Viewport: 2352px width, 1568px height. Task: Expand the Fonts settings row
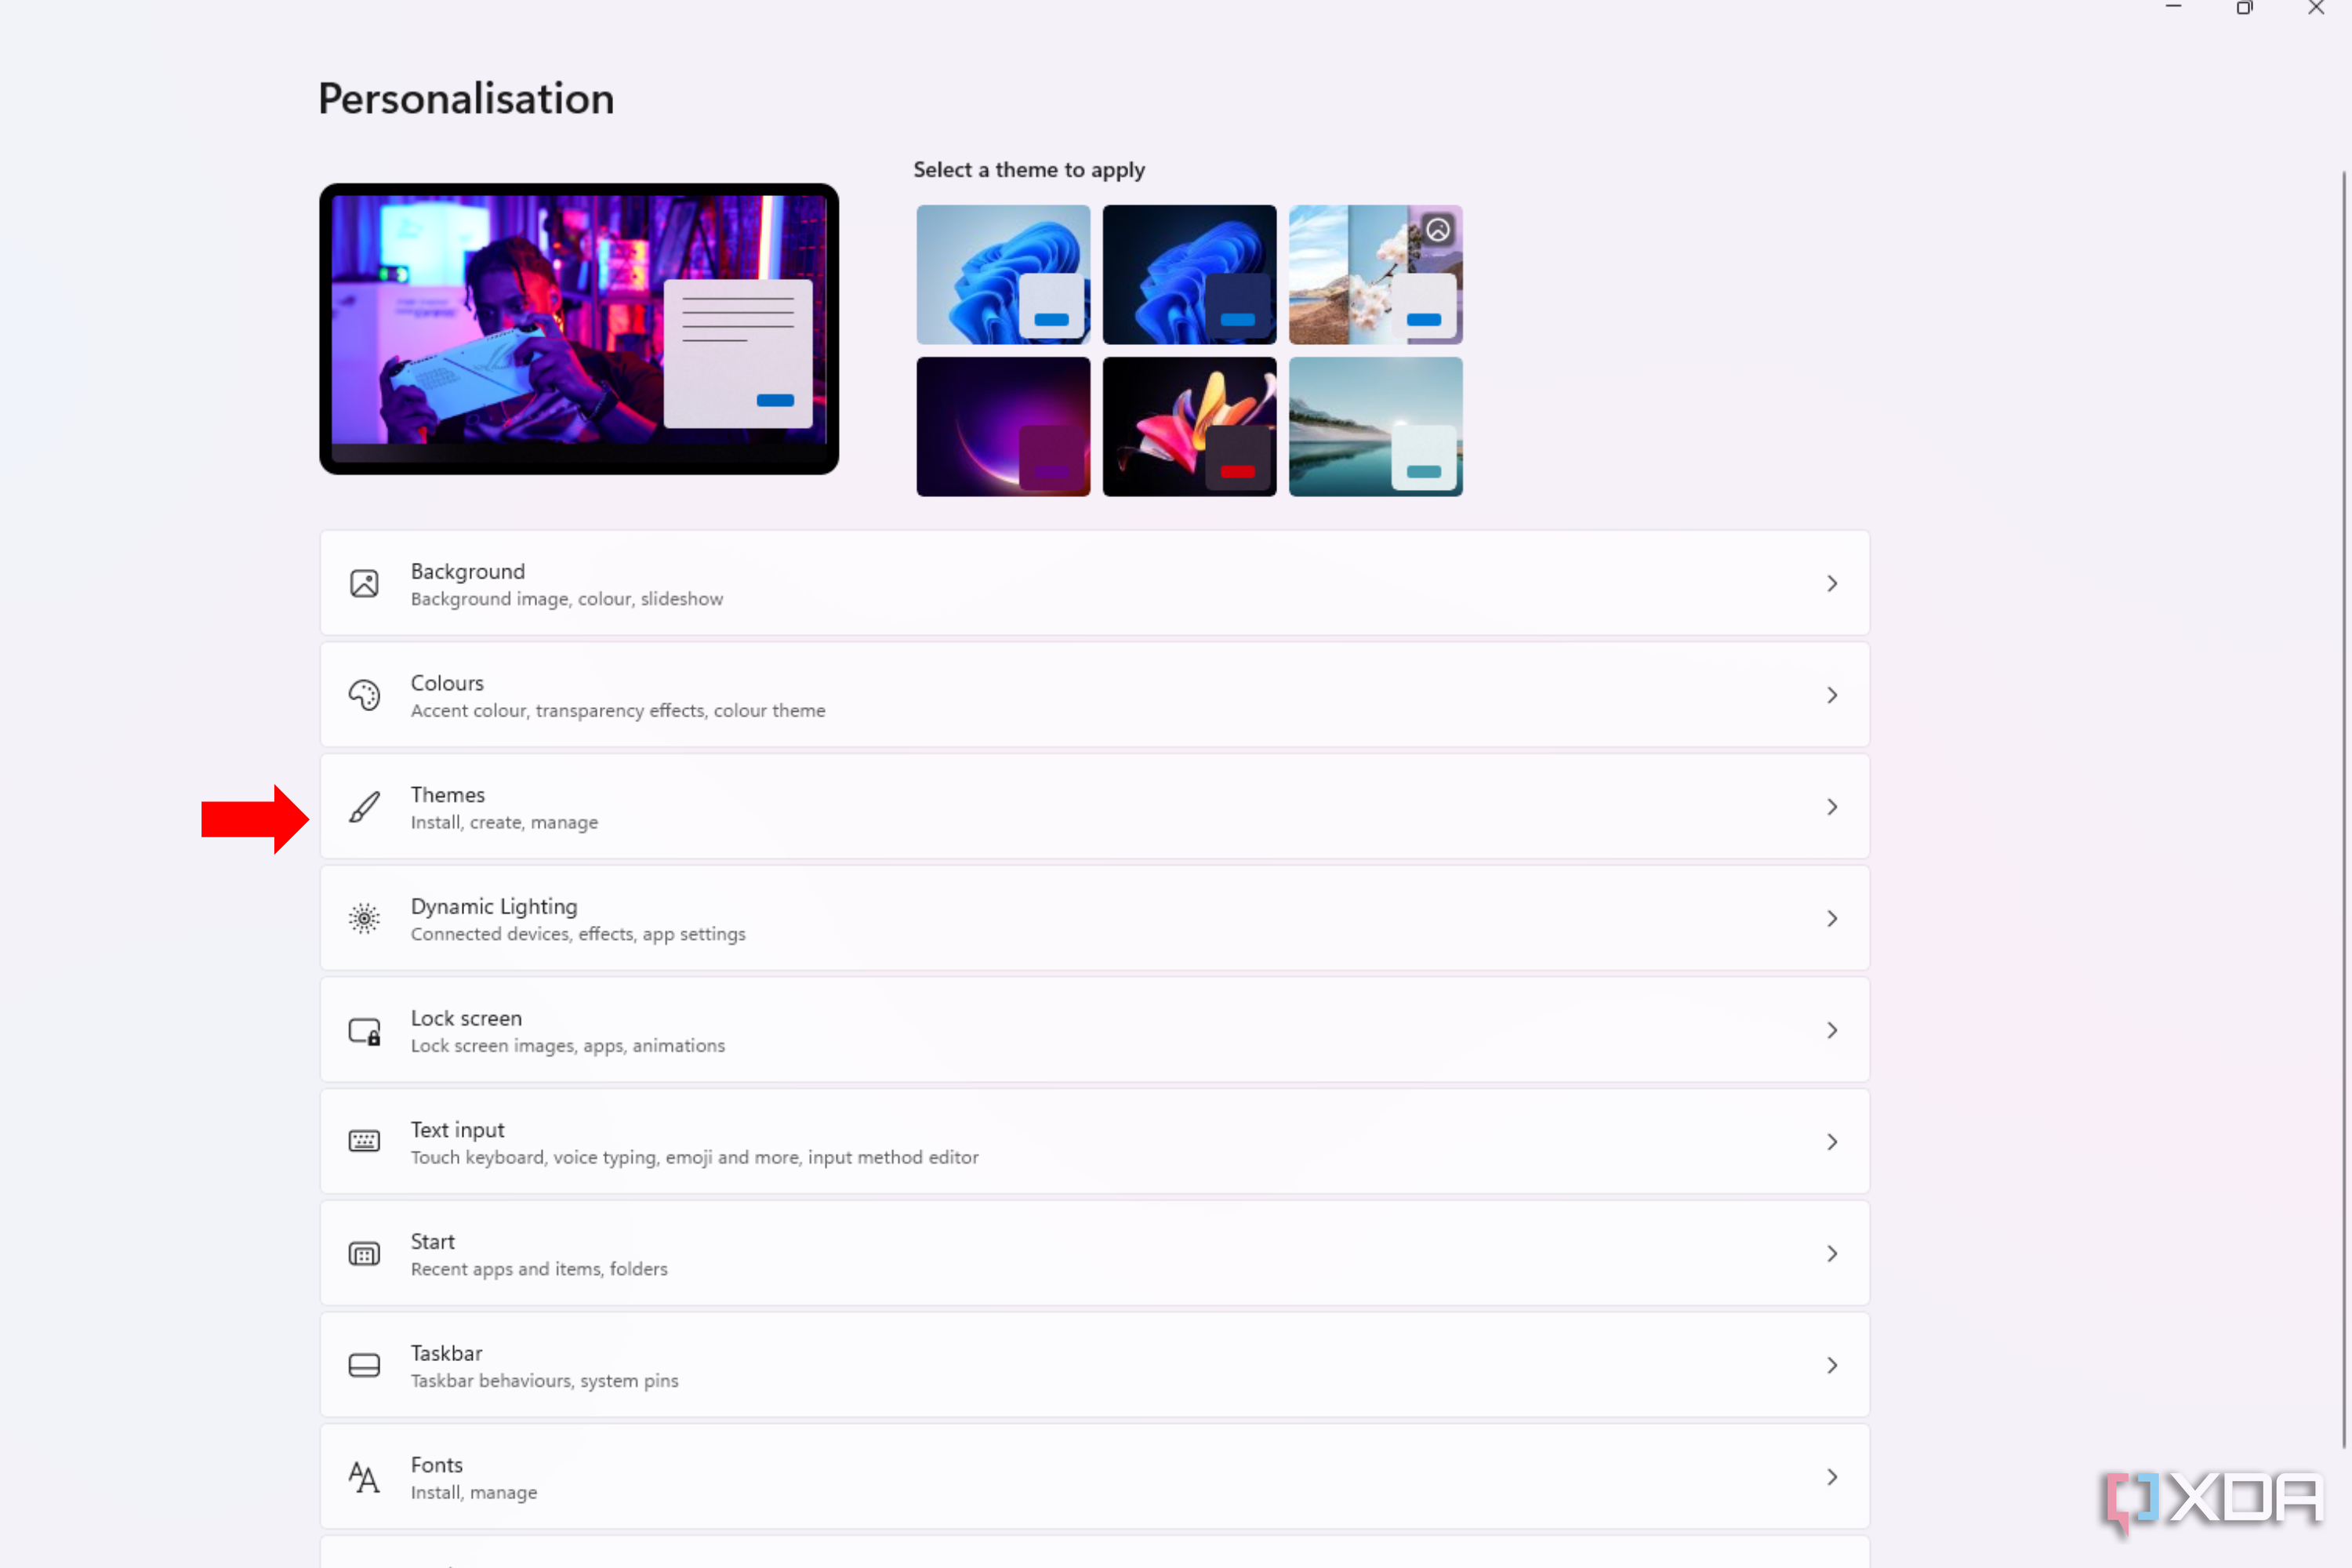coord(1833,1476)
